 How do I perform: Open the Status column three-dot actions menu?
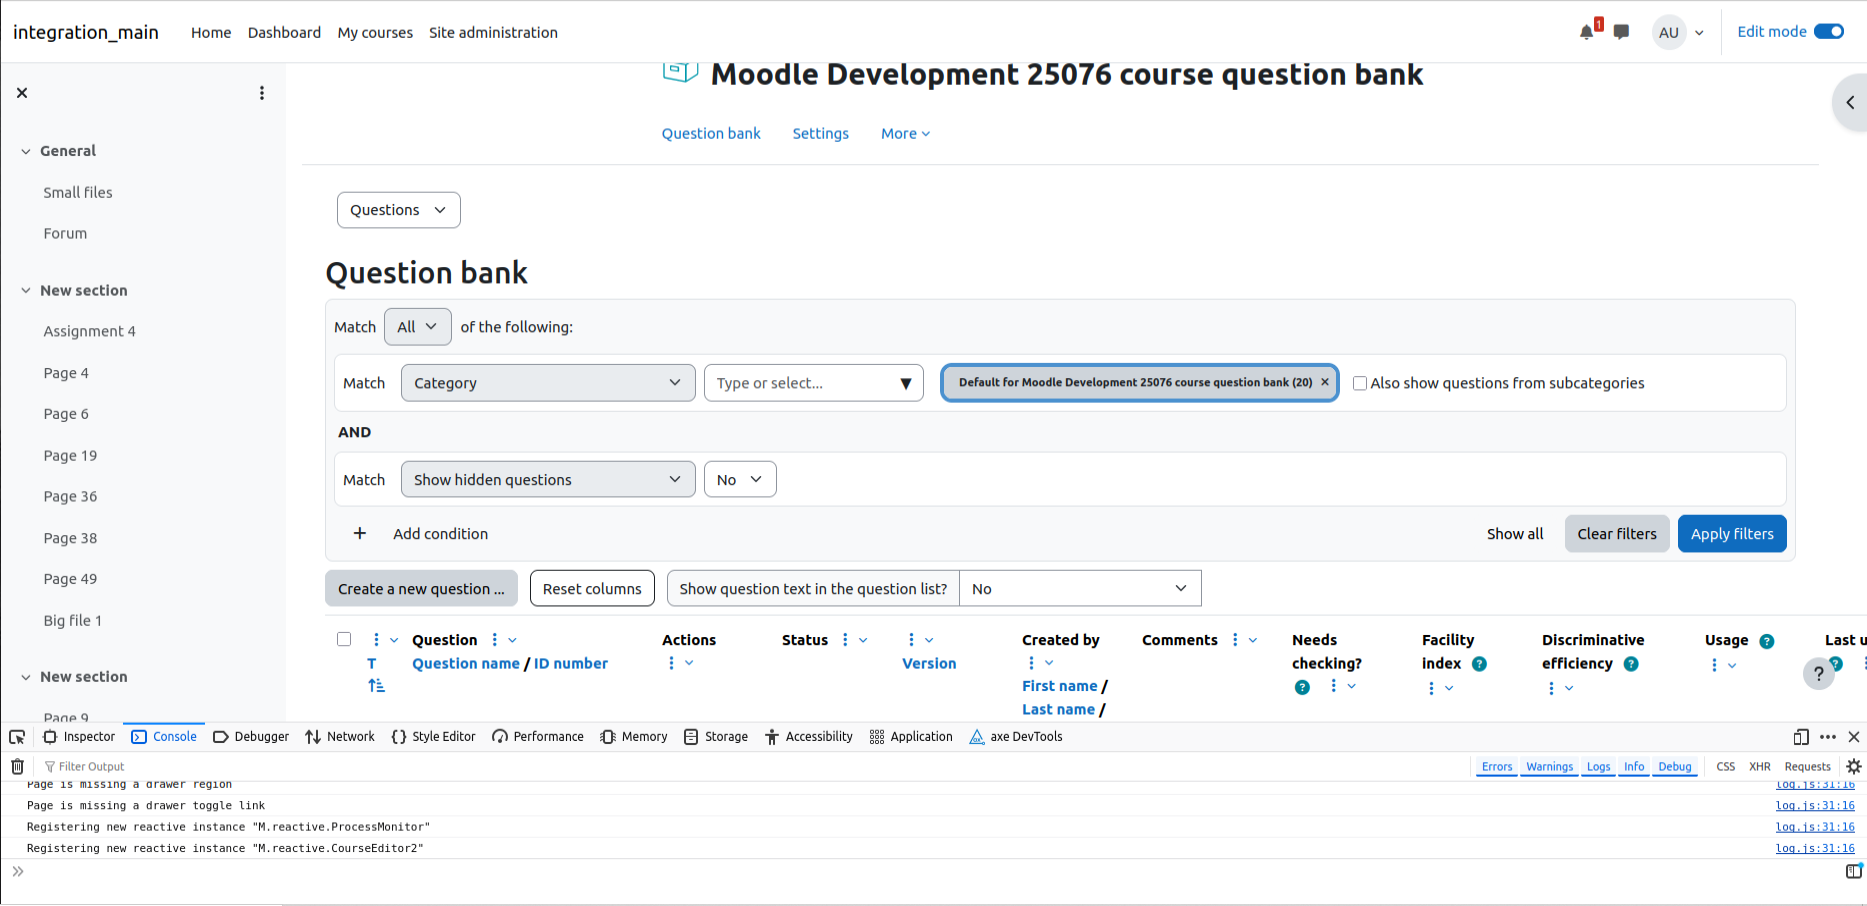pyautogui.click(x=845, y=640)
